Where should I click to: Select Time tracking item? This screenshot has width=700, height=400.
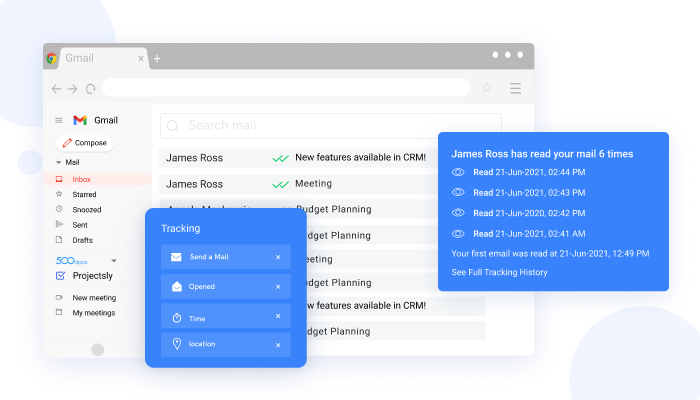point(226,316)
